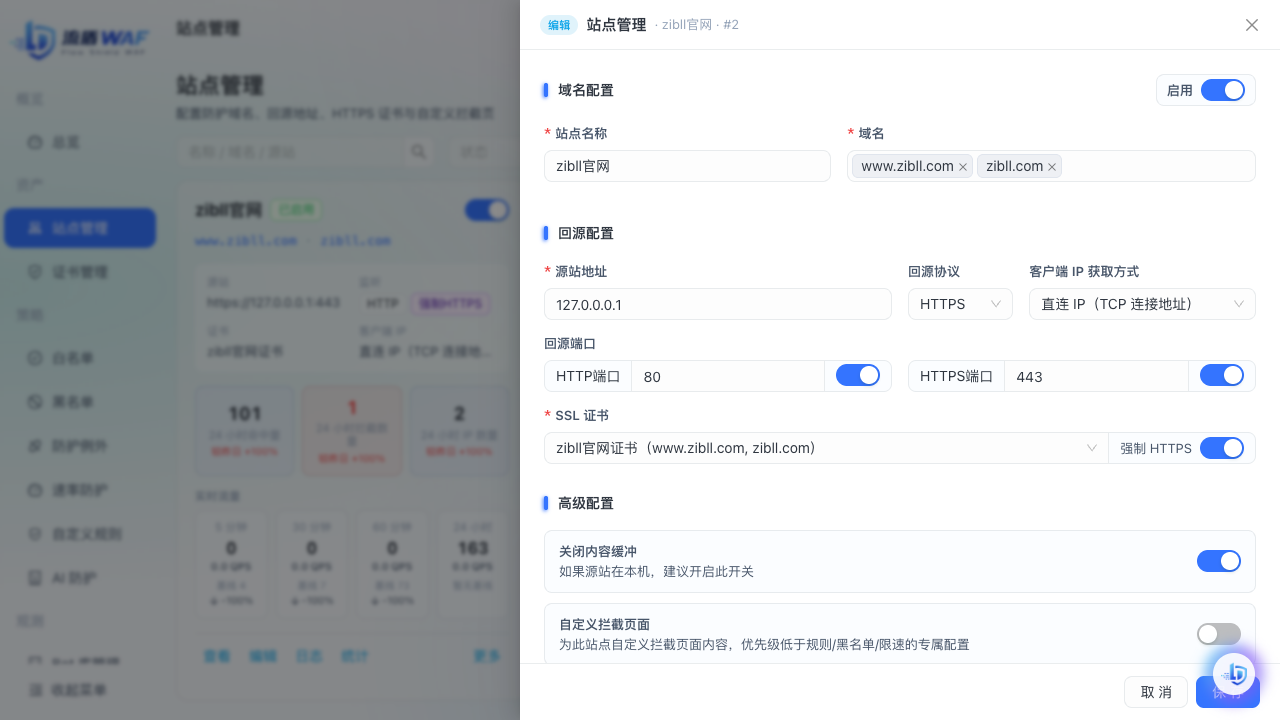Click the 编辑 tag in drawer header

(x=559, y=25)
